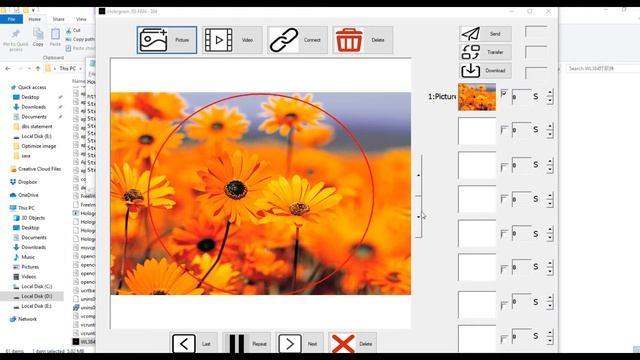Click Pin to Quick access in ribbon
The image size is (640, 360).
click(16, 40)
